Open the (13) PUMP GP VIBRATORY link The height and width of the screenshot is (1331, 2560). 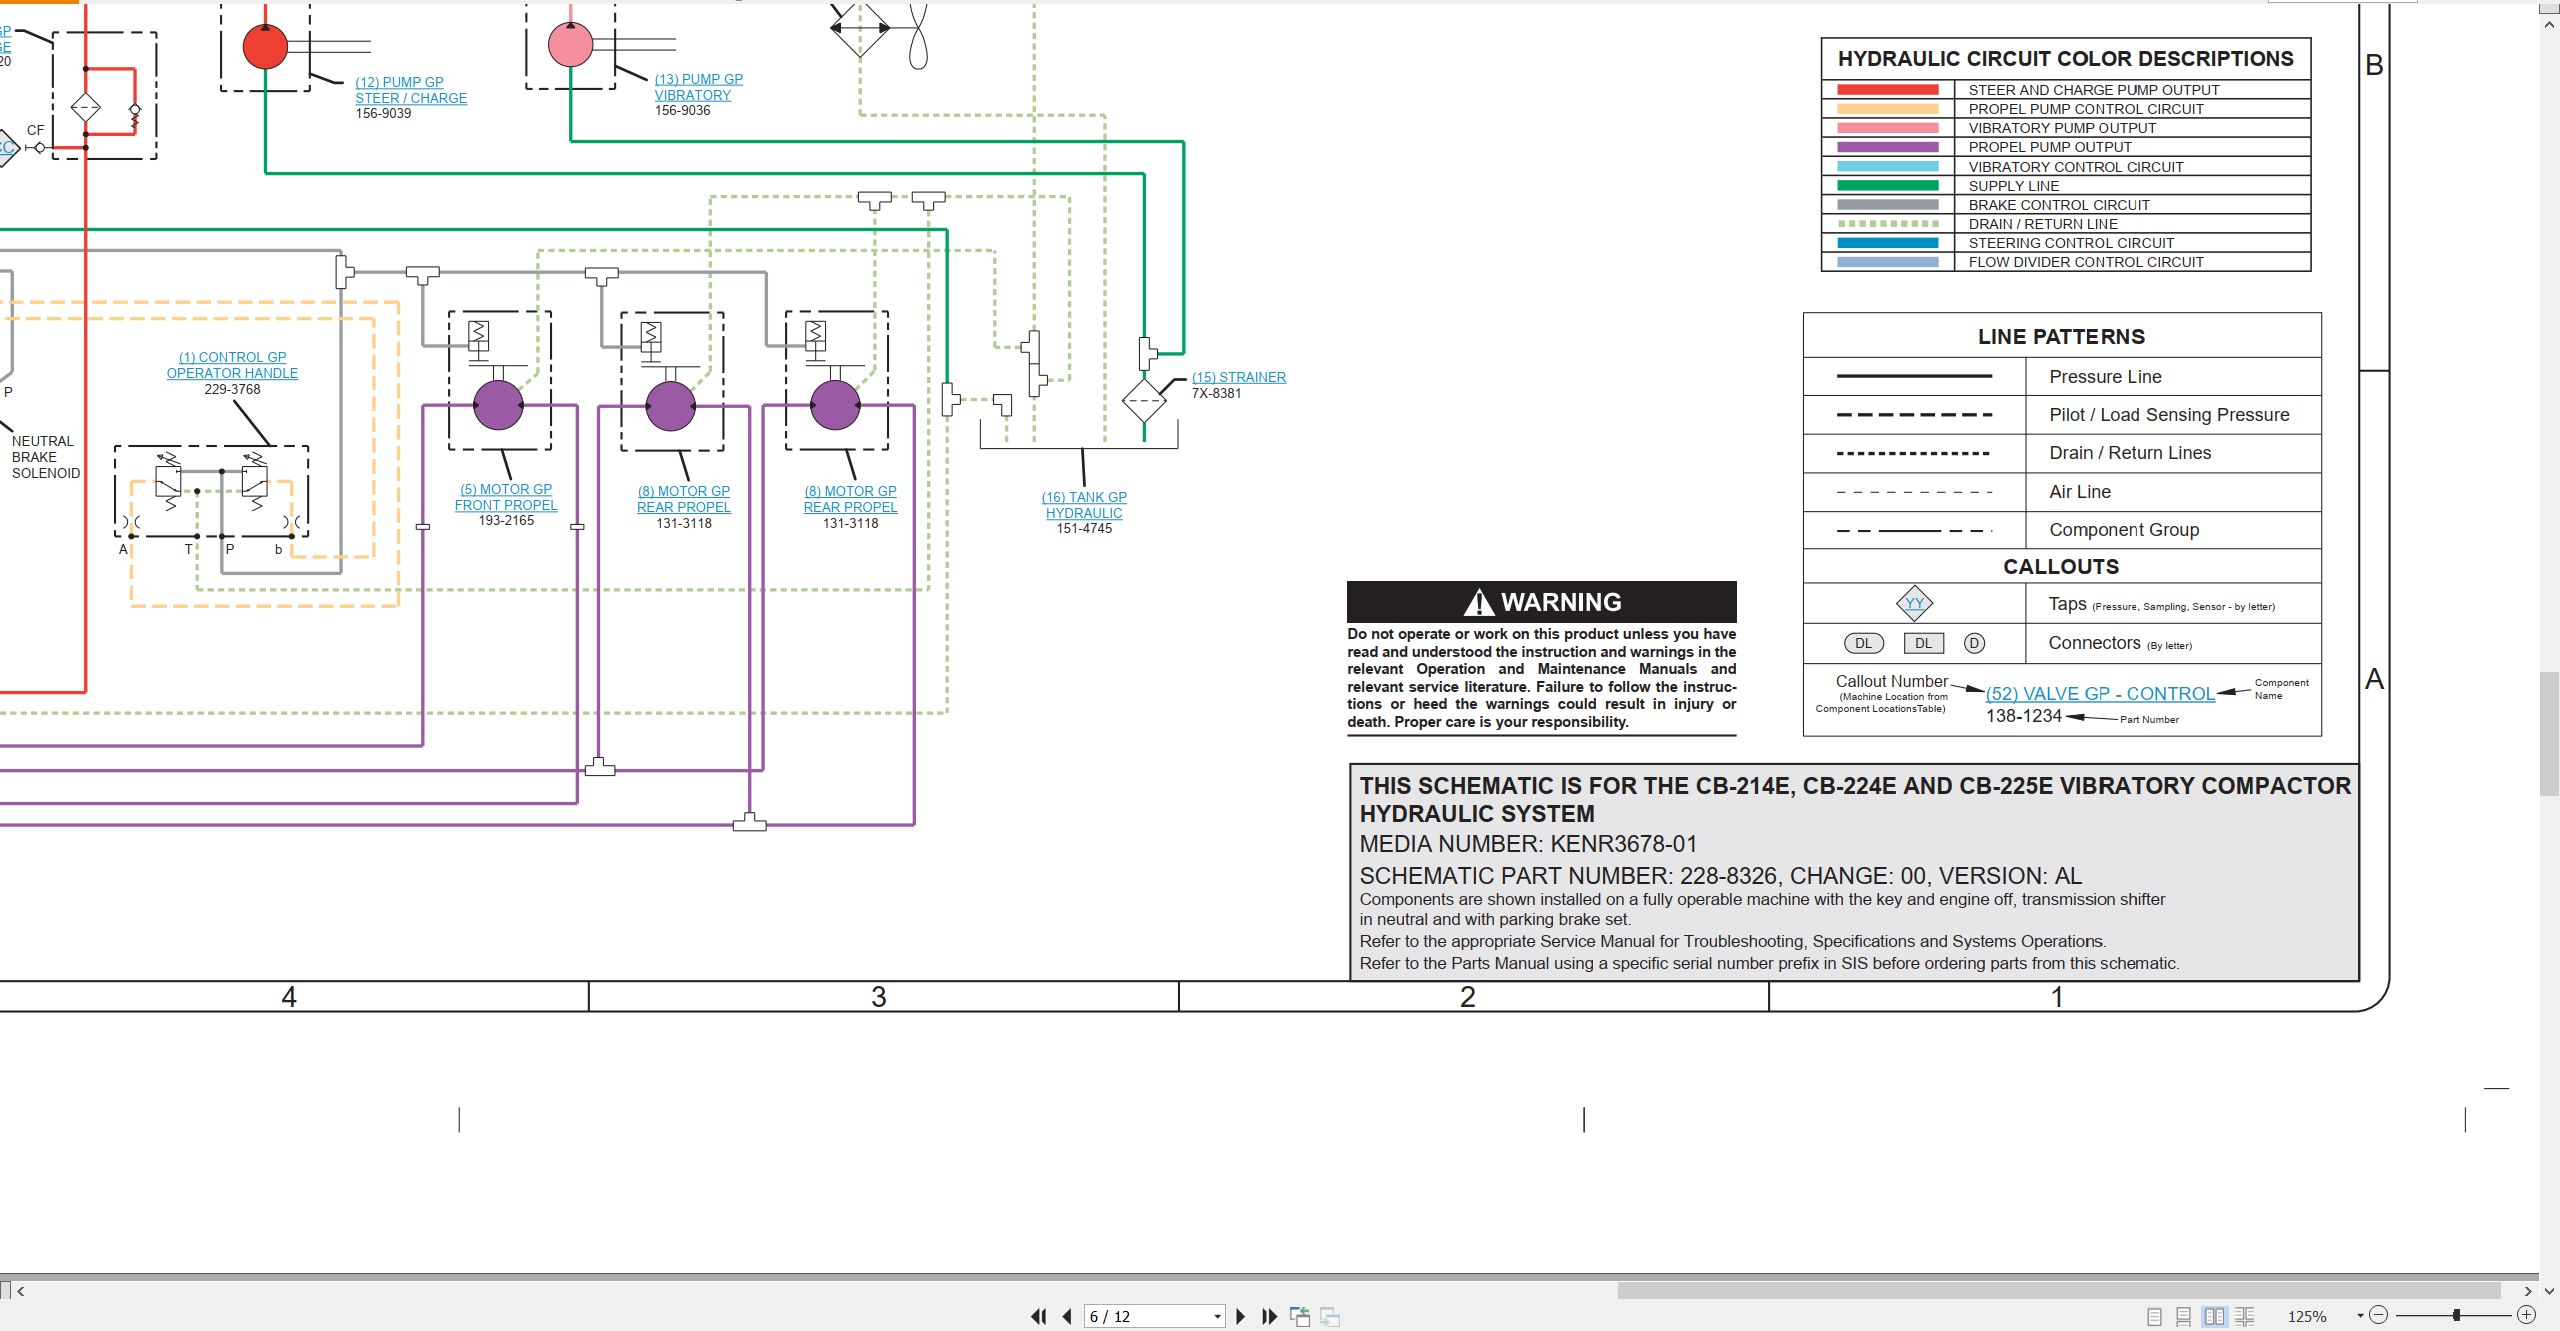click(x=698, y=87)
